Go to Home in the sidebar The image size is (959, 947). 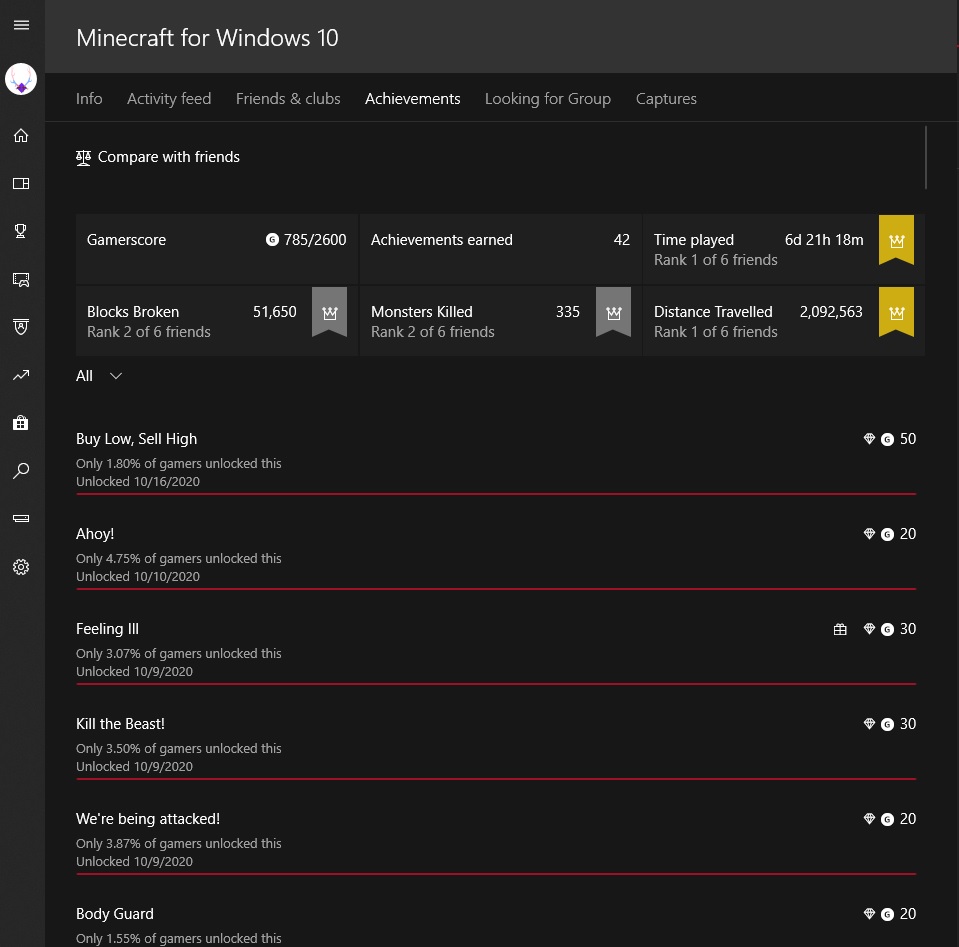21,136
